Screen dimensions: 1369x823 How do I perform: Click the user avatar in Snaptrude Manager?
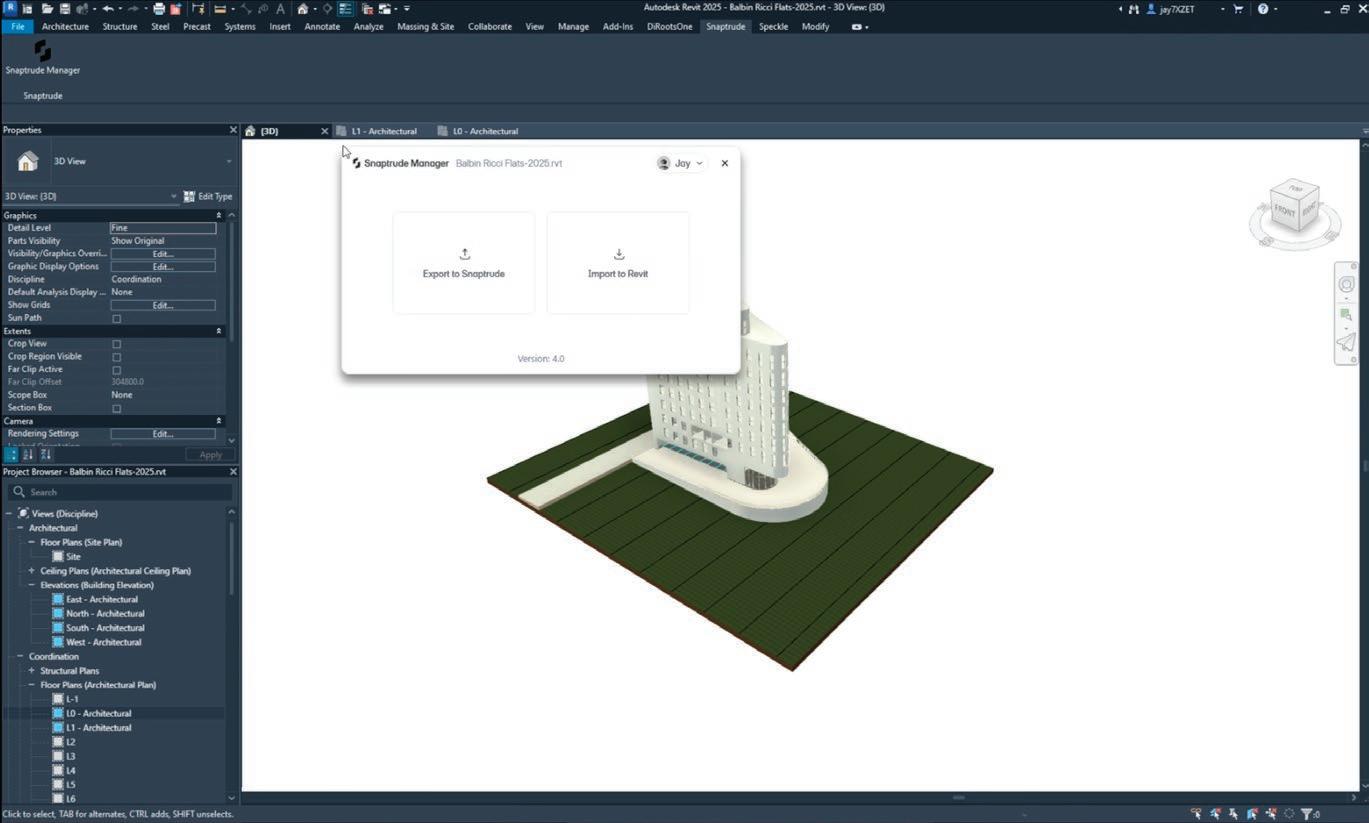tap(663, 163)
